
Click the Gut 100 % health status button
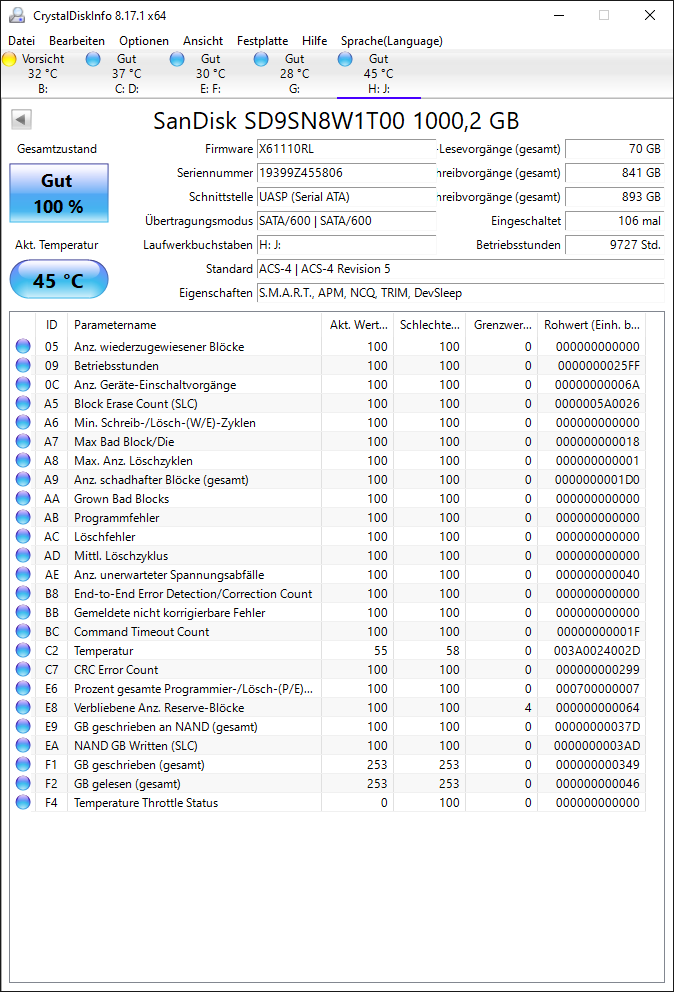(x=59, y=193)
